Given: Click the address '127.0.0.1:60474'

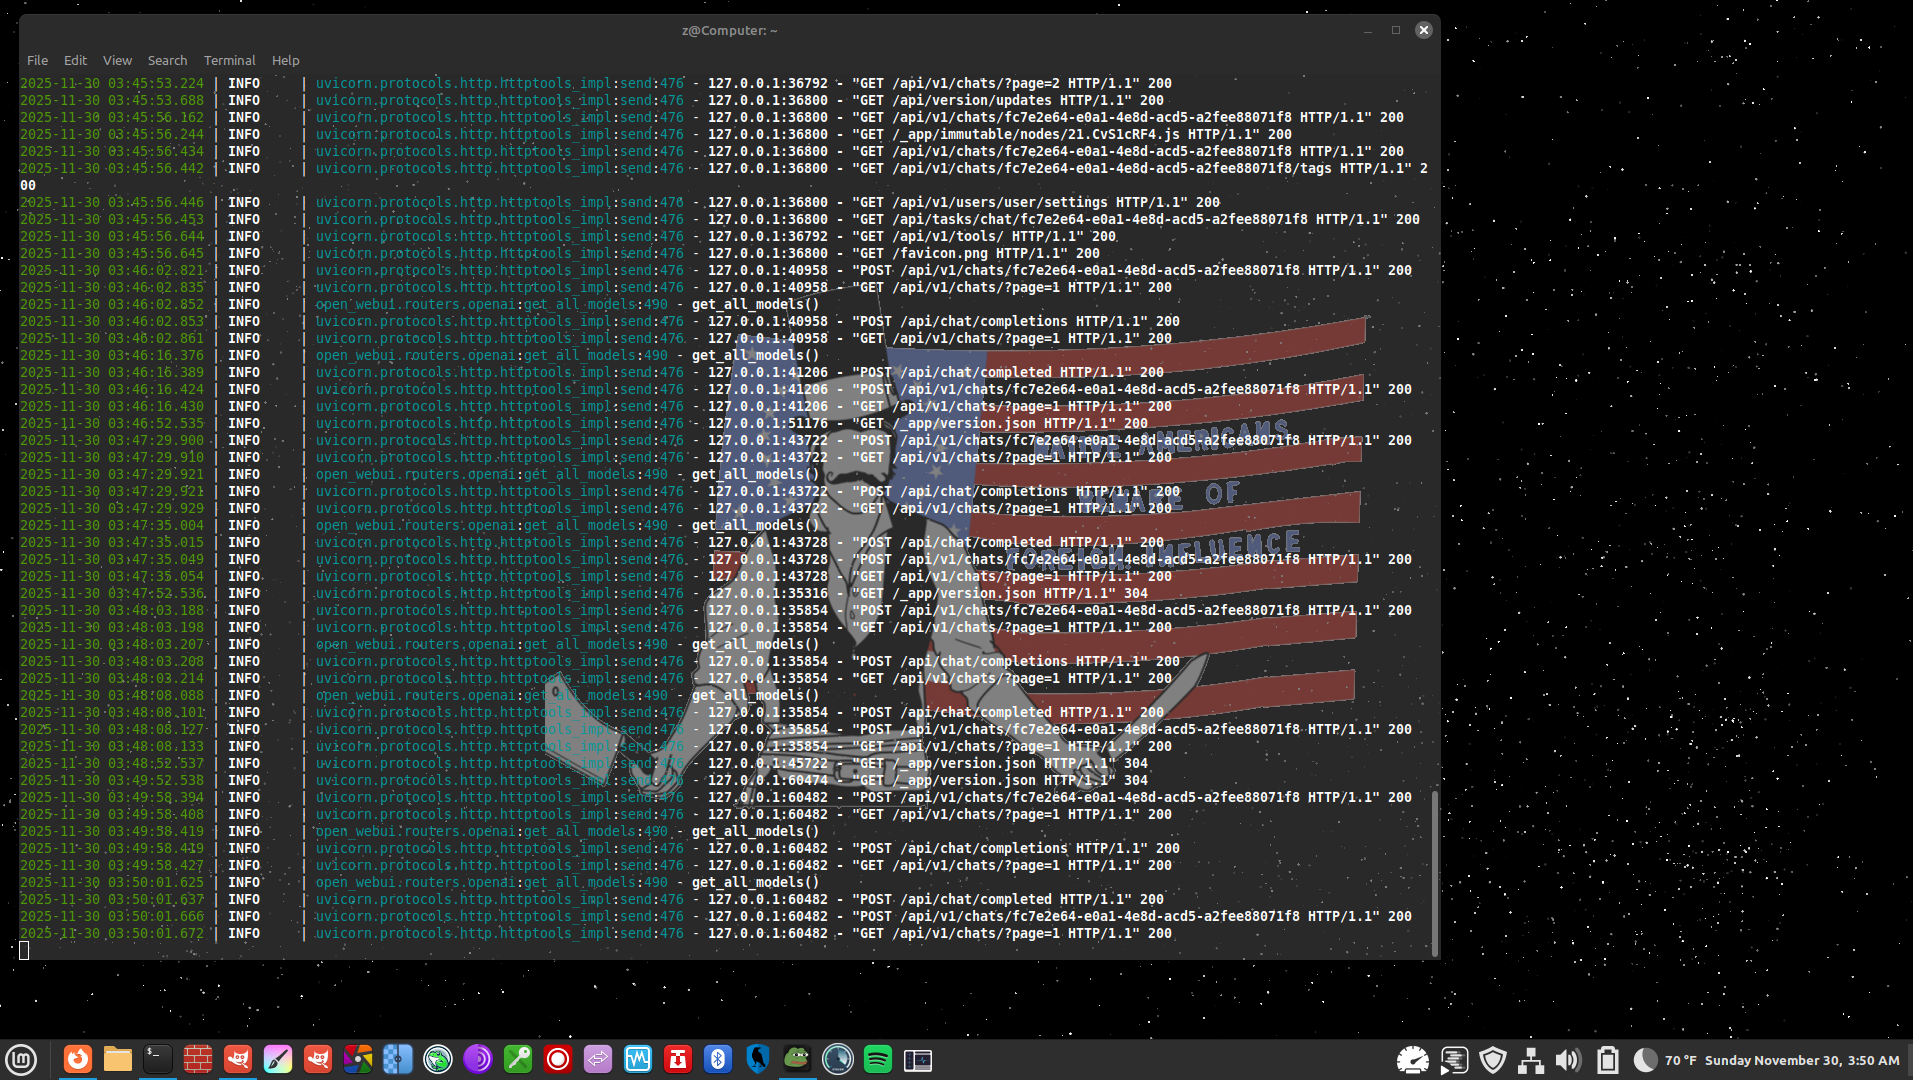Looking at the screenshot, I should coord(768,780).
